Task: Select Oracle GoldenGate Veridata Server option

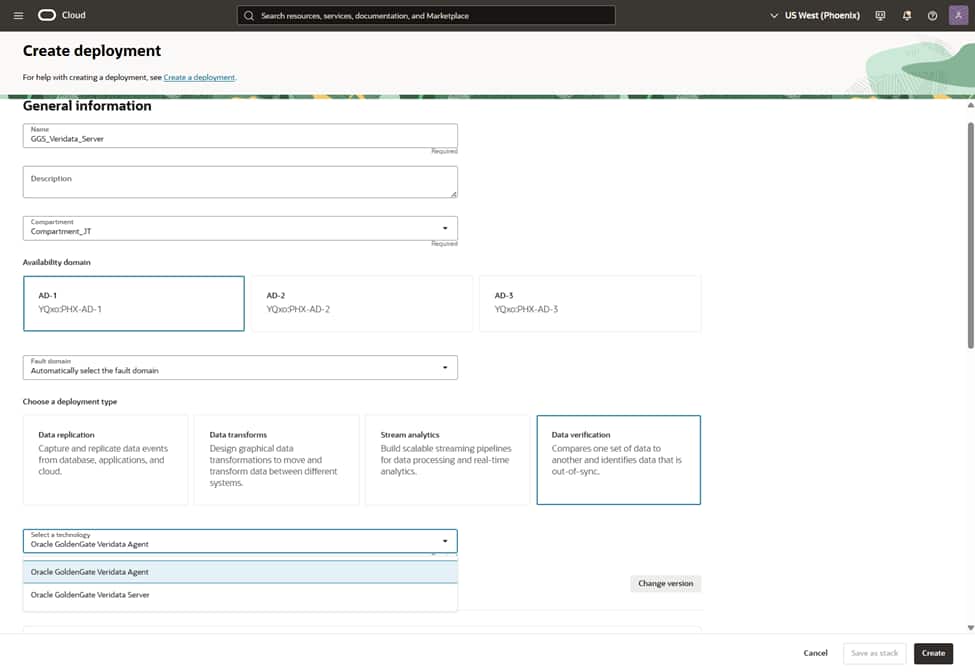Action: [240, 595]
